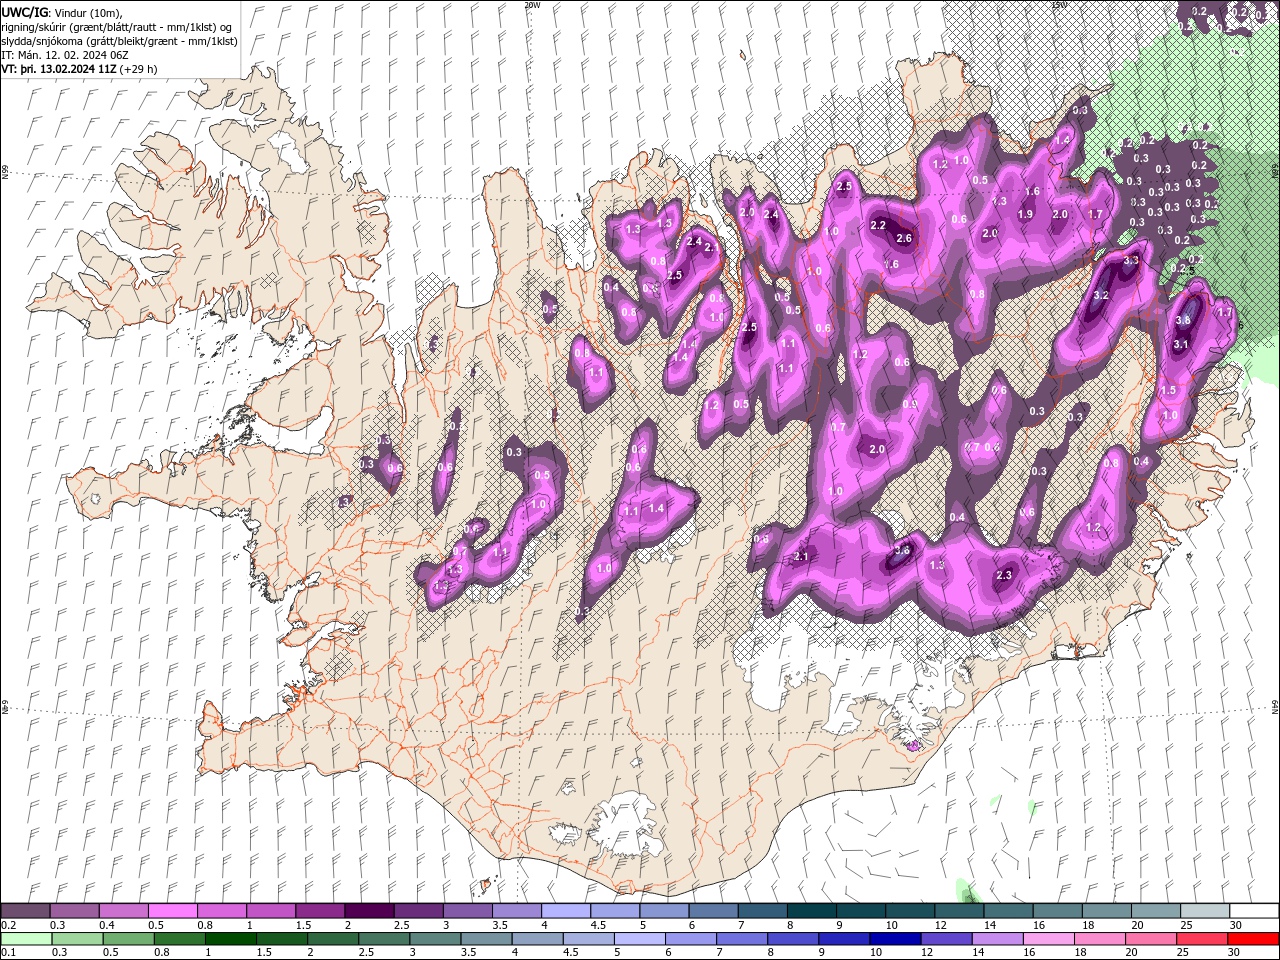Select the bright pink 0.5 swatch in upper legend
1280x960 pixels.
172,911
